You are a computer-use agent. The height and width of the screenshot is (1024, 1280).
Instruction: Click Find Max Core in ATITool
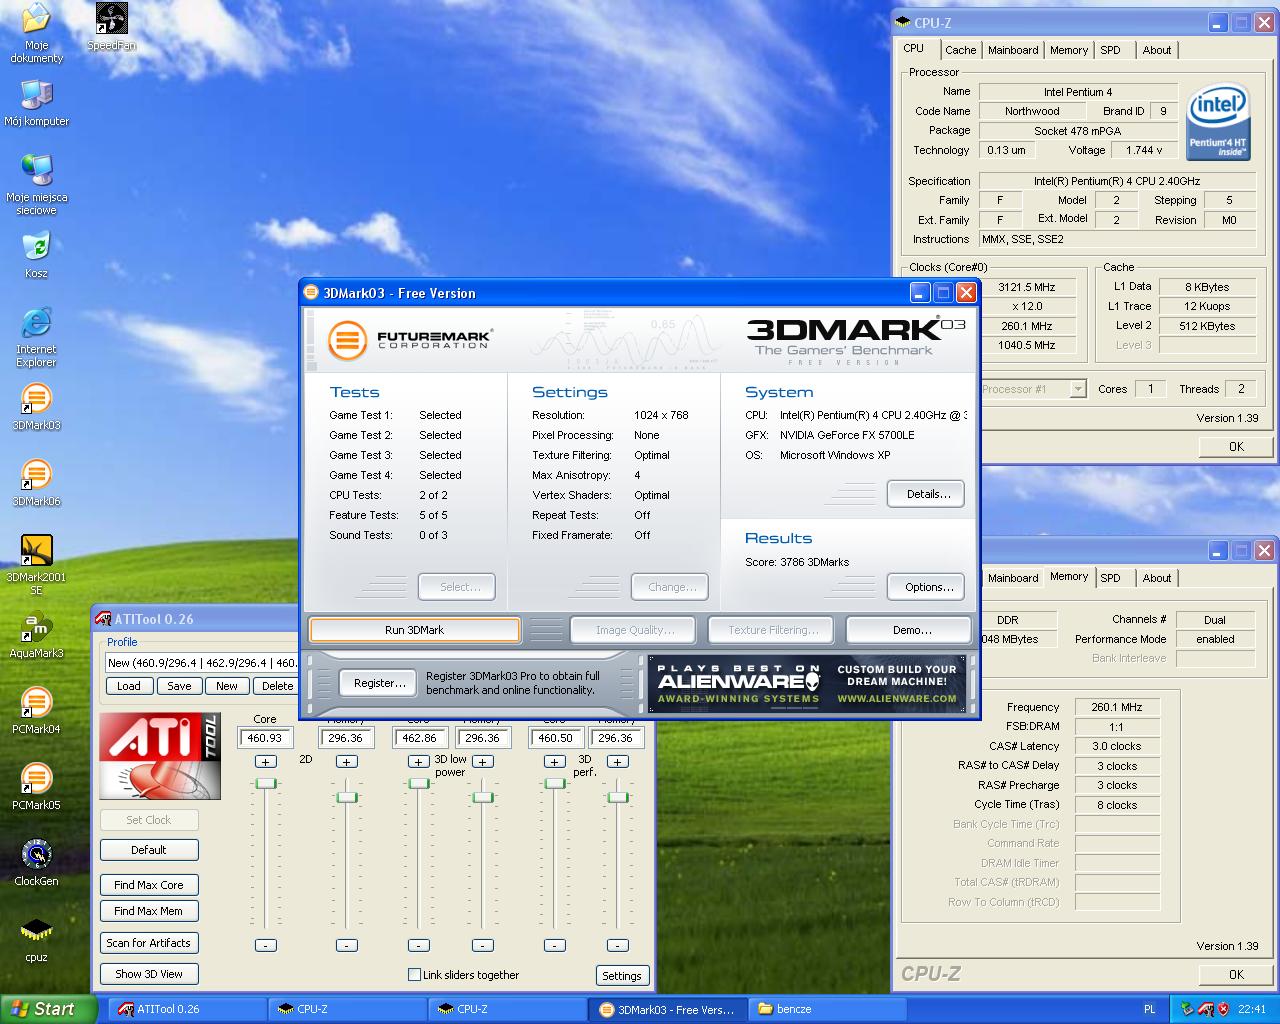tap(149, 885)
